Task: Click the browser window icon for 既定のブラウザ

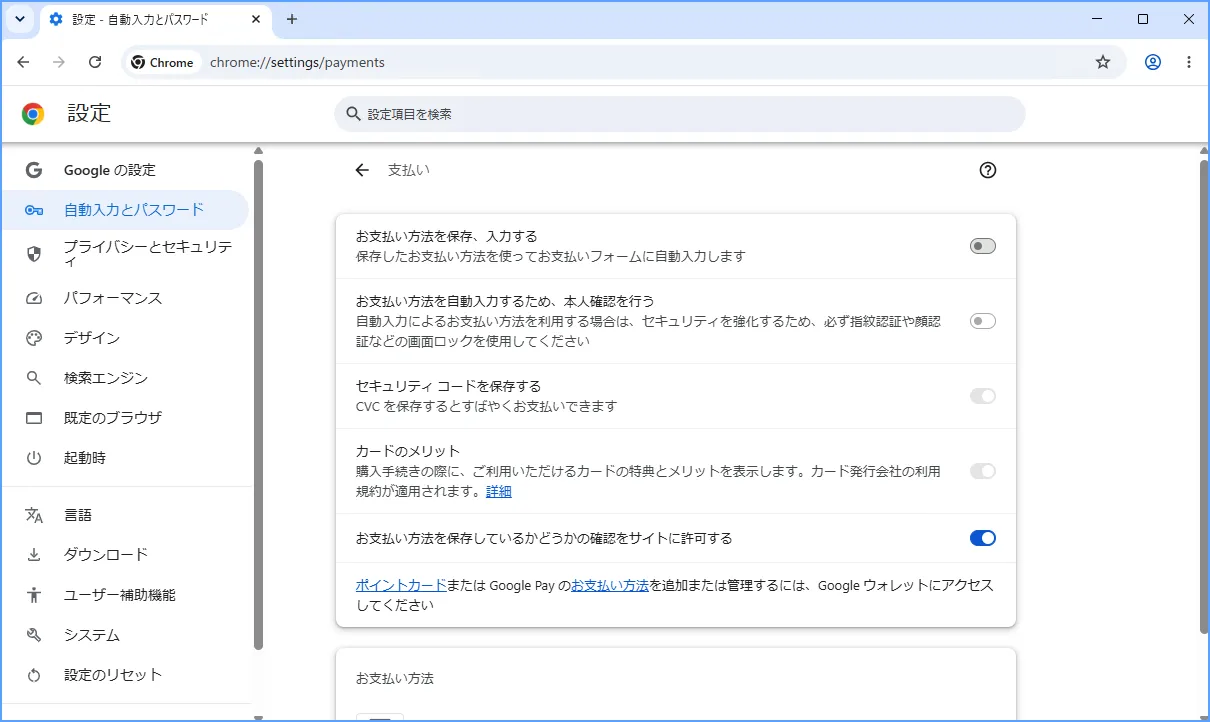Action: (34, 418)
